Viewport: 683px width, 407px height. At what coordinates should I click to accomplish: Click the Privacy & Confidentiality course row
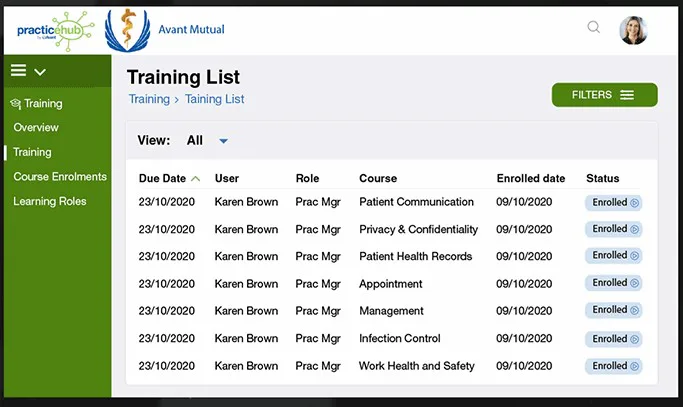pyautogui.click(x=390, y=229)
